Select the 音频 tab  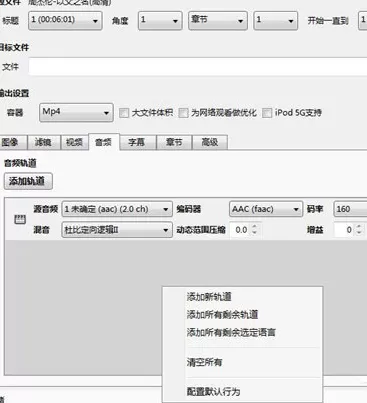point(104,142)
